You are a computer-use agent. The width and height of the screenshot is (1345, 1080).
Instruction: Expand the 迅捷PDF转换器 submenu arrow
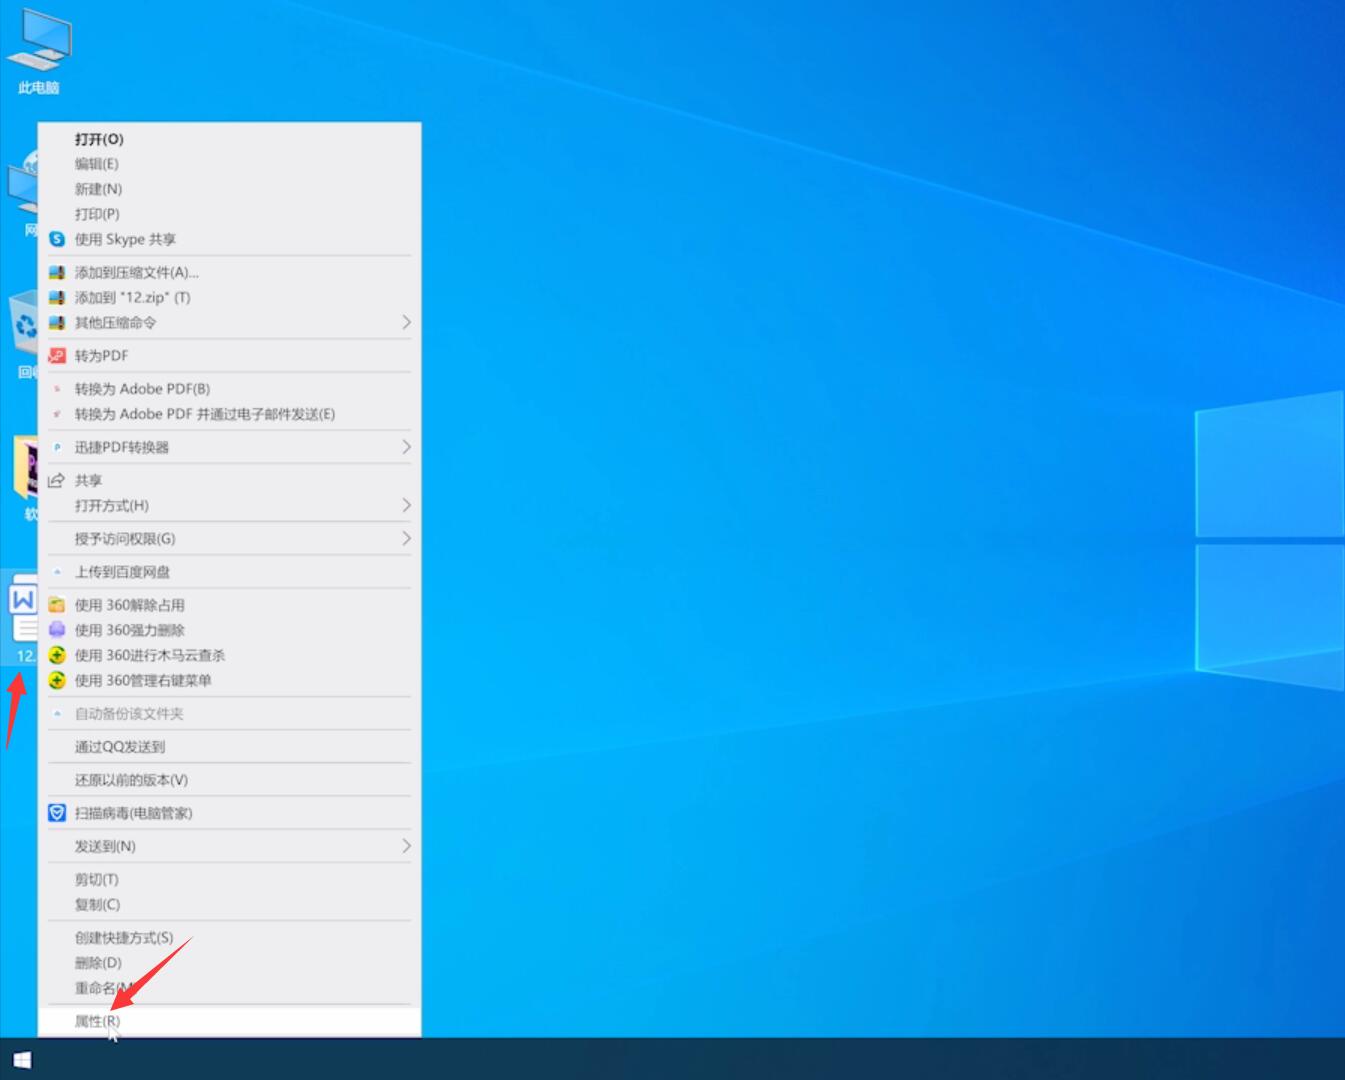(x=406, y=447)
